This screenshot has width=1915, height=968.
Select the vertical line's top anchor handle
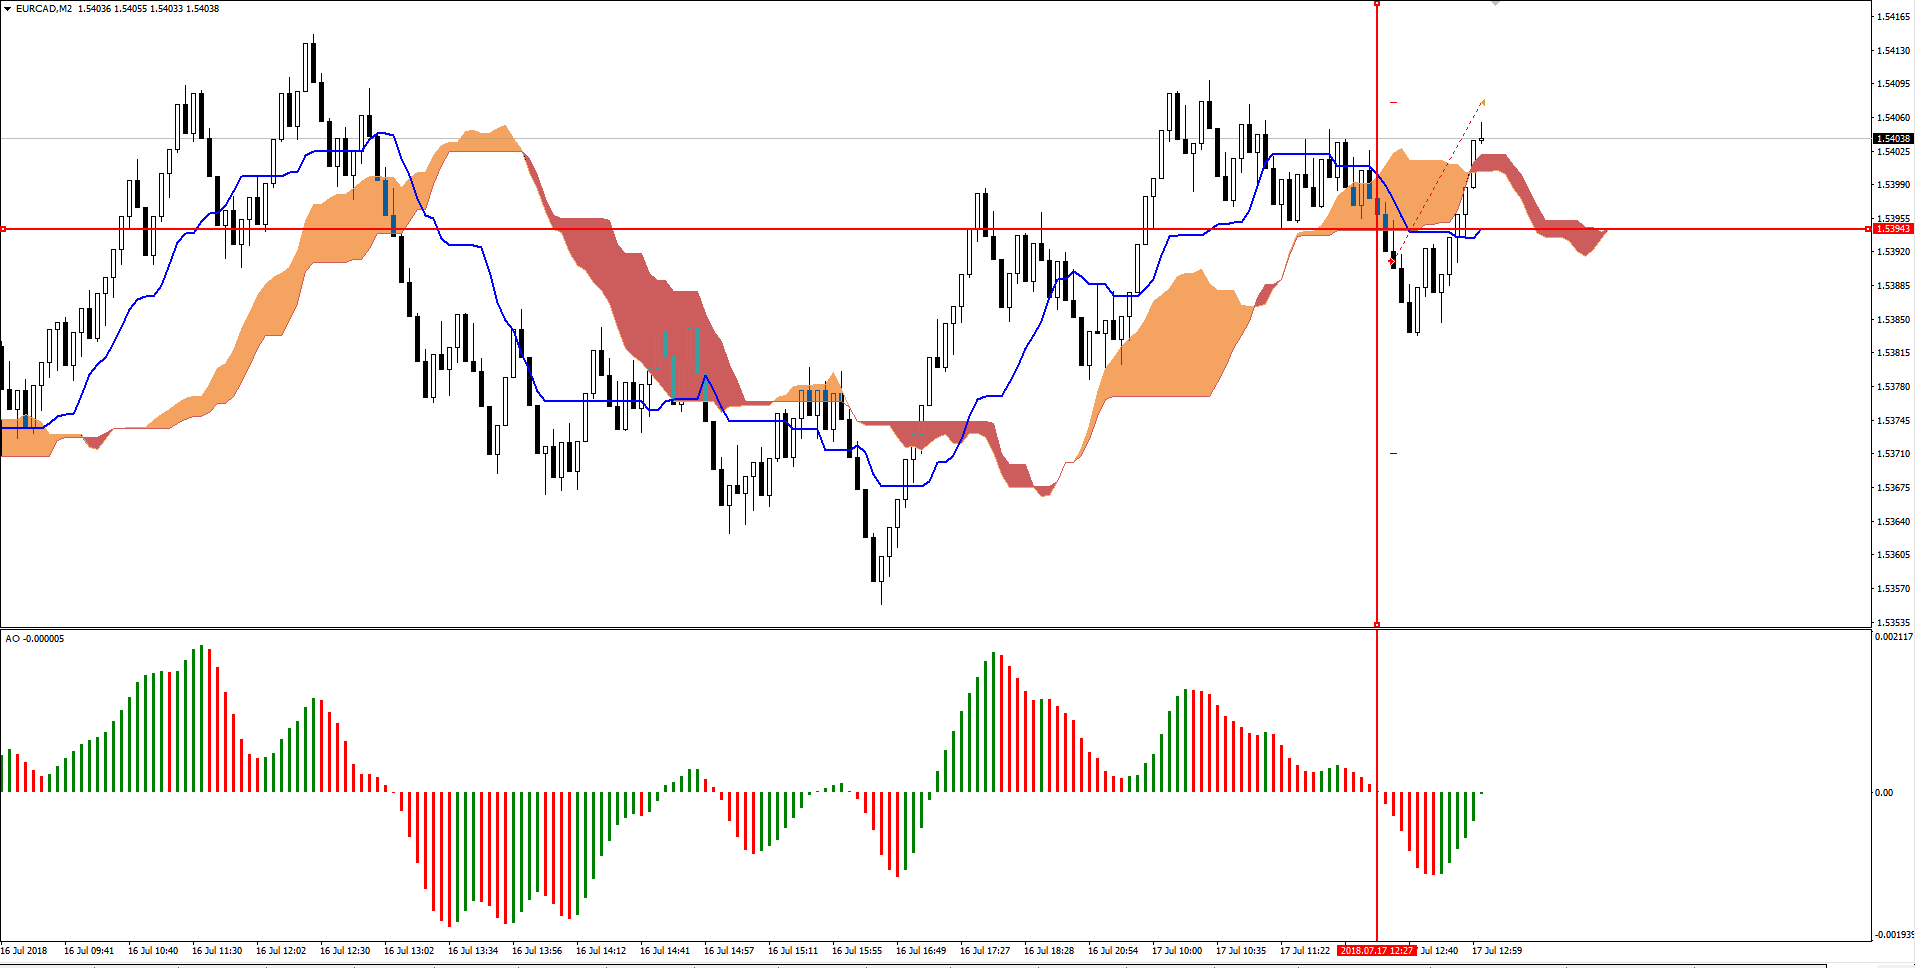[x=1377, y=4]
